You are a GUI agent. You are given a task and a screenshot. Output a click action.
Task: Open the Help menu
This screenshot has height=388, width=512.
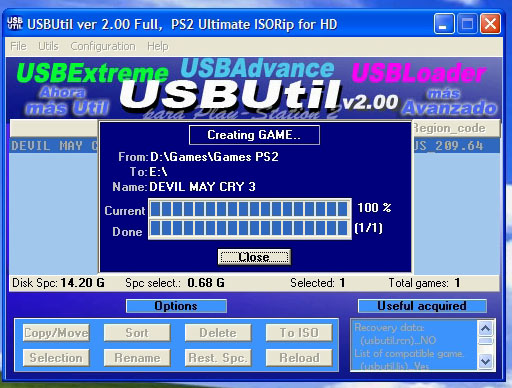tap(158, 46)
